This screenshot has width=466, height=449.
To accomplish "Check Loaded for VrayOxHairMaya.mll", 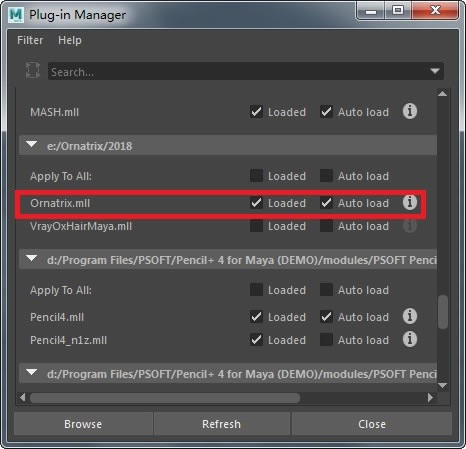I will [256, 226].
